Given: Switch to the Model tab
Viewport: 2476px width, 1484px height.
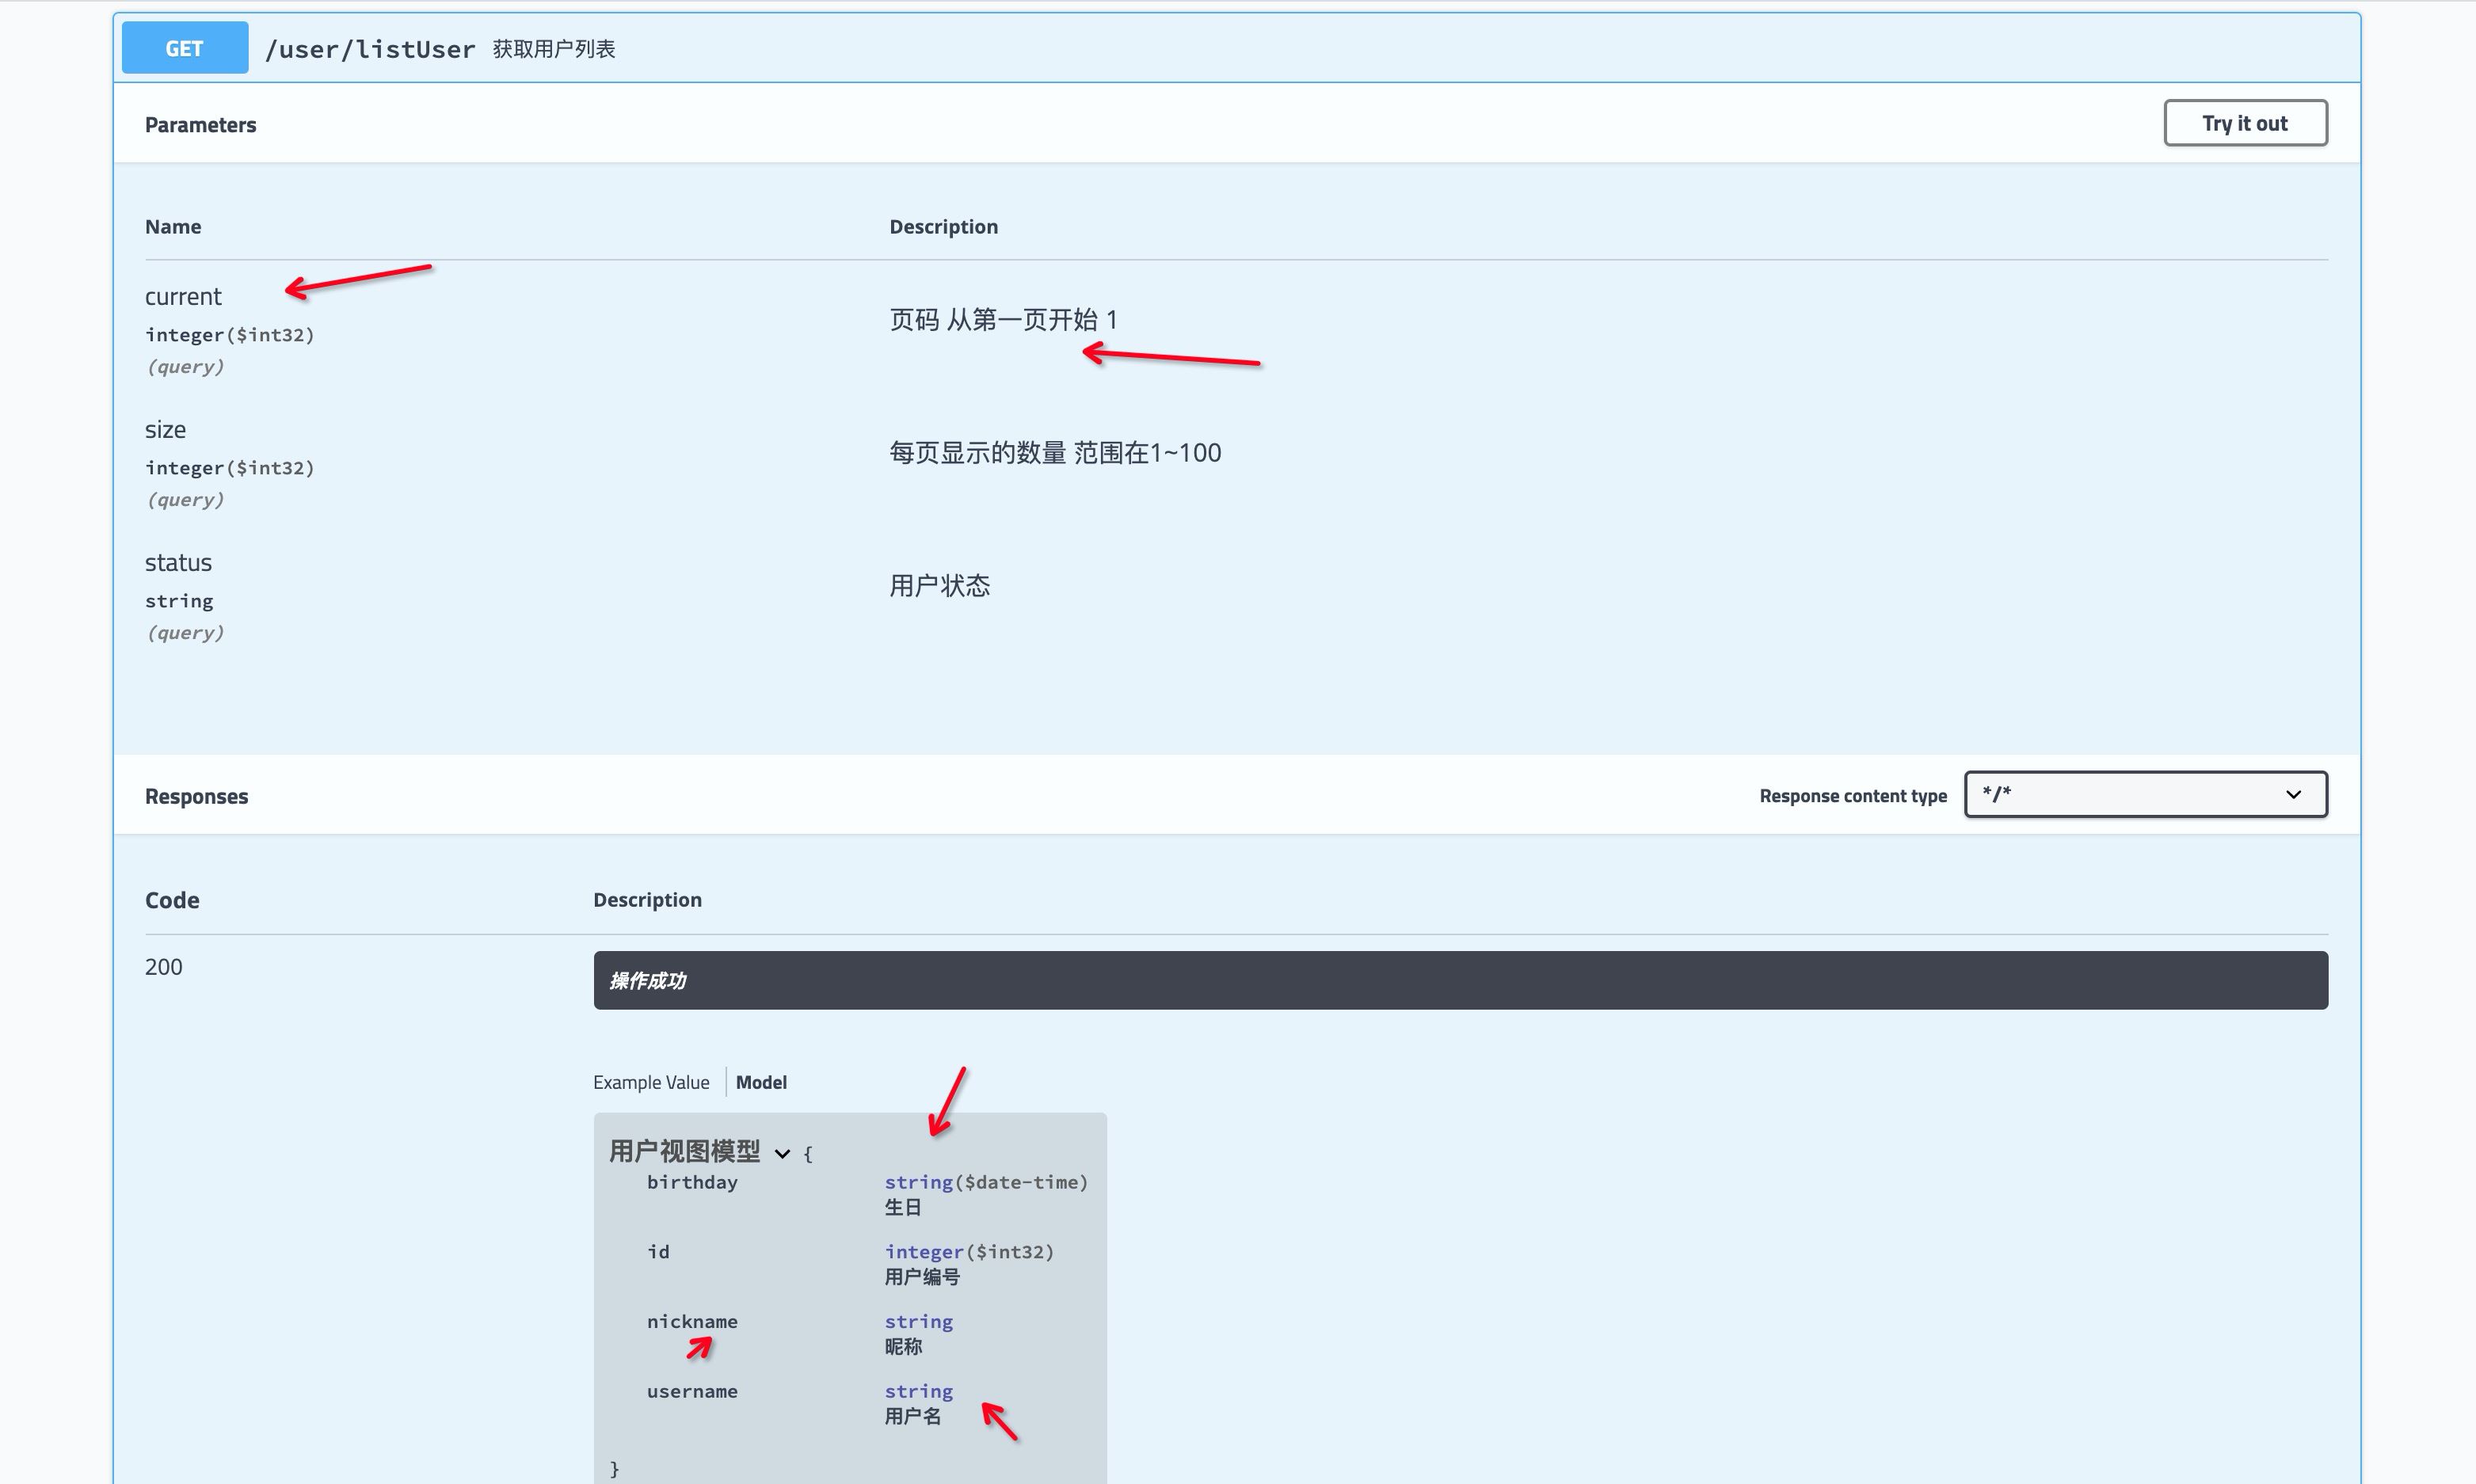Looking at the screenshot, I should tap(761, 1081).
